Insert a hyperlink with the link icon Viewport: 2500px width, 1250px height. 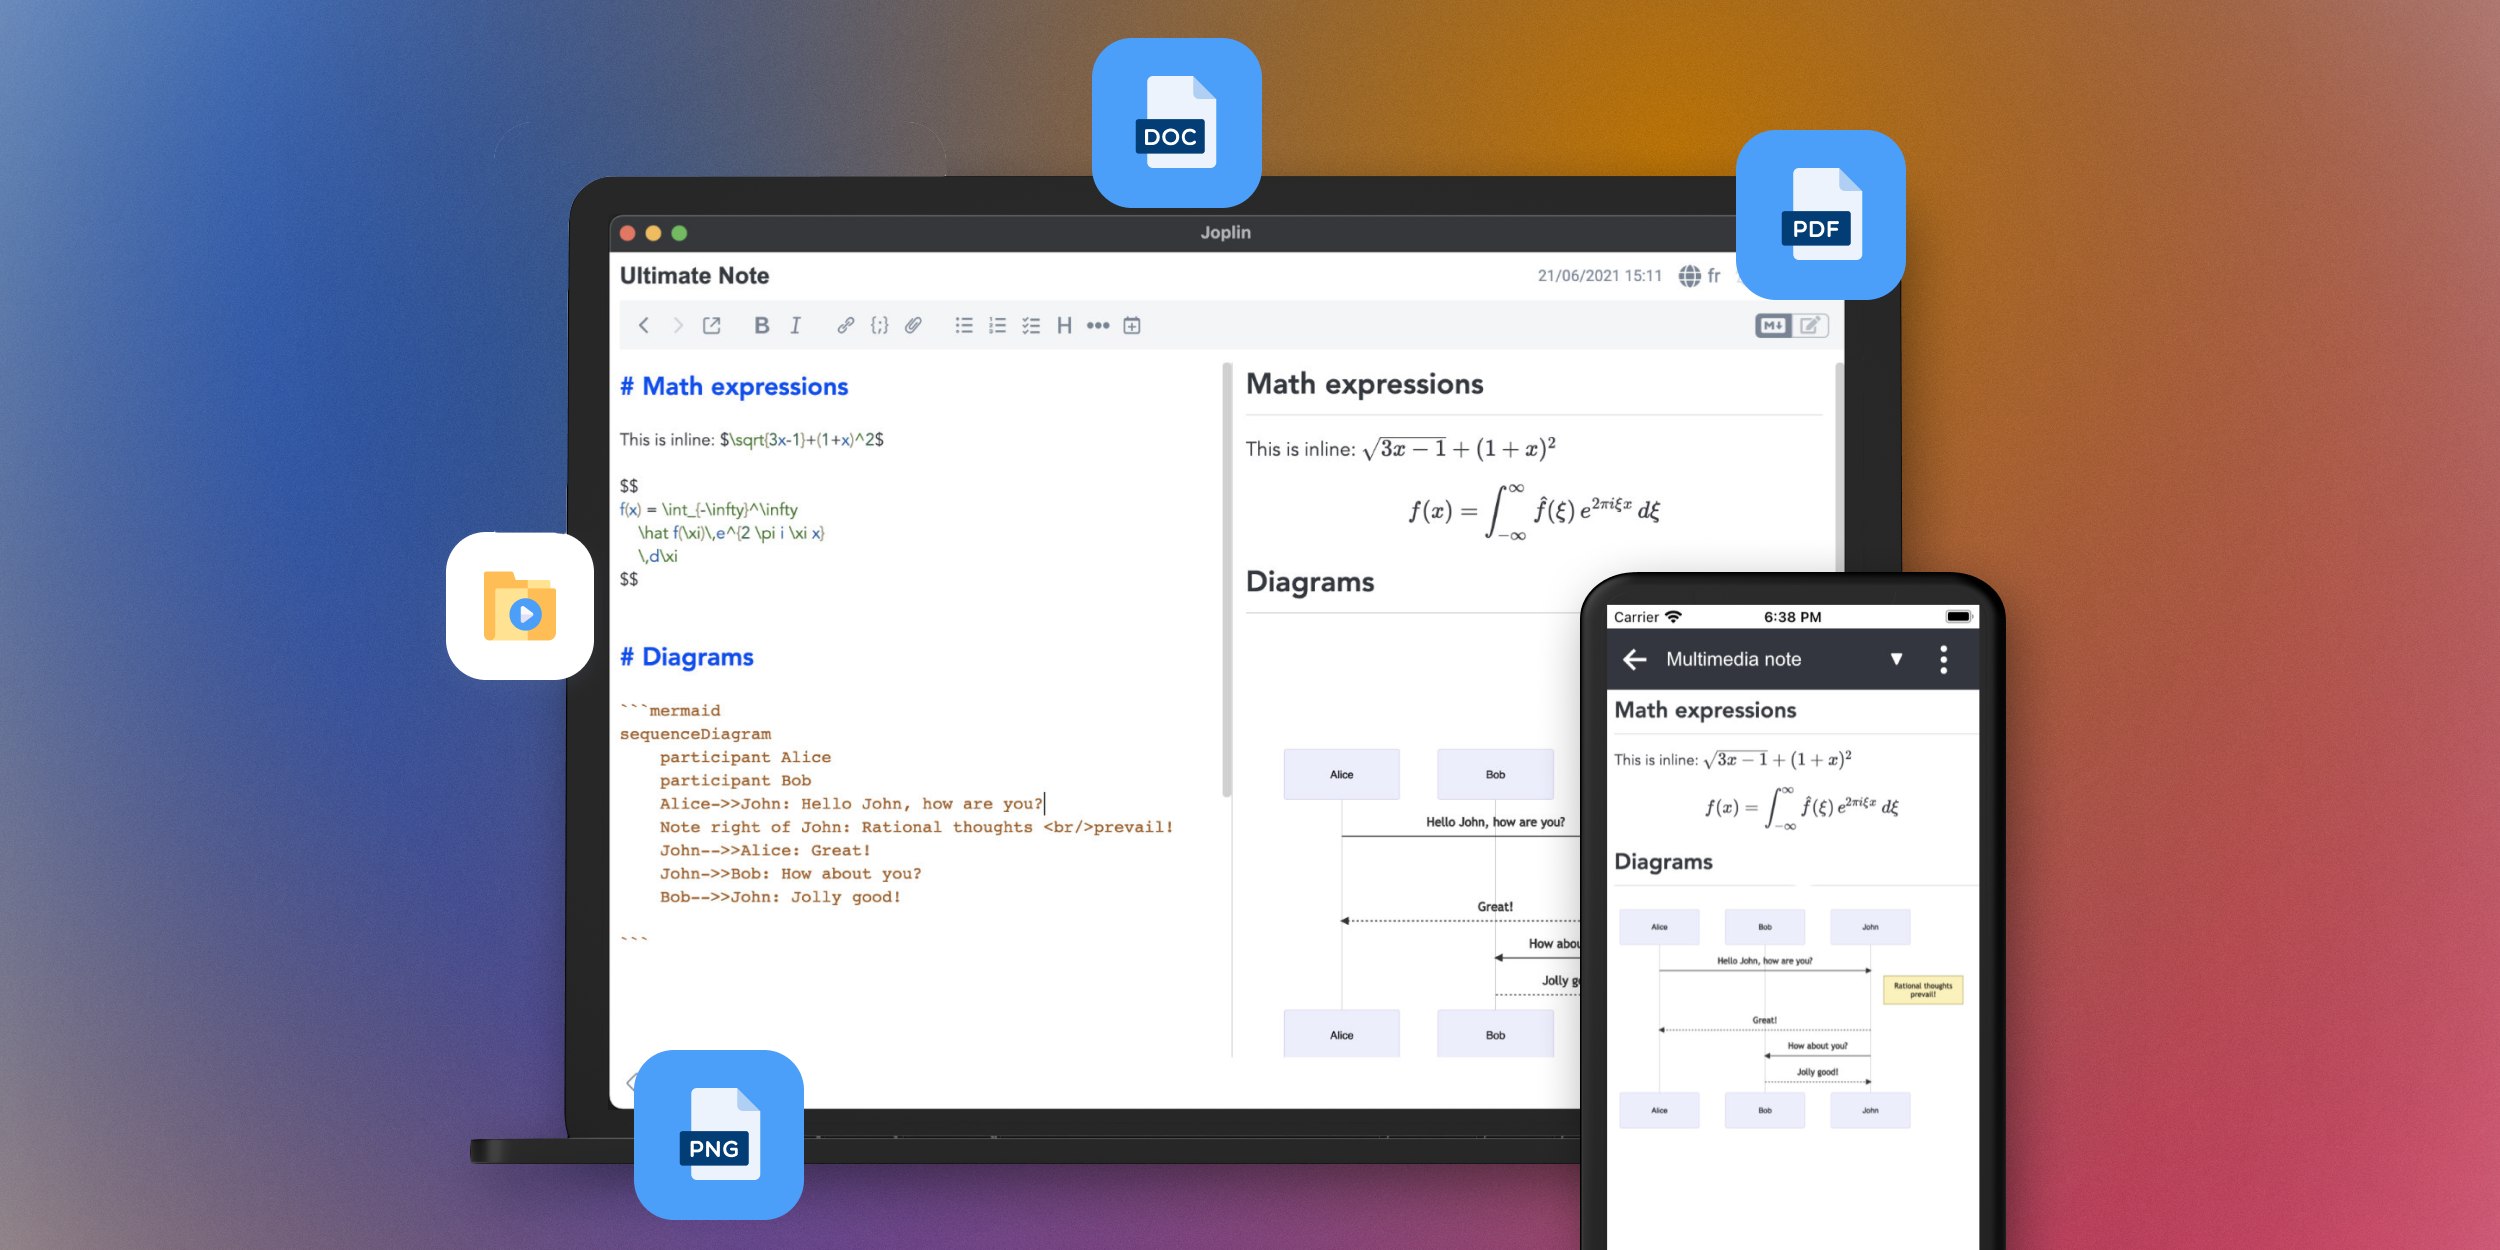845,325
